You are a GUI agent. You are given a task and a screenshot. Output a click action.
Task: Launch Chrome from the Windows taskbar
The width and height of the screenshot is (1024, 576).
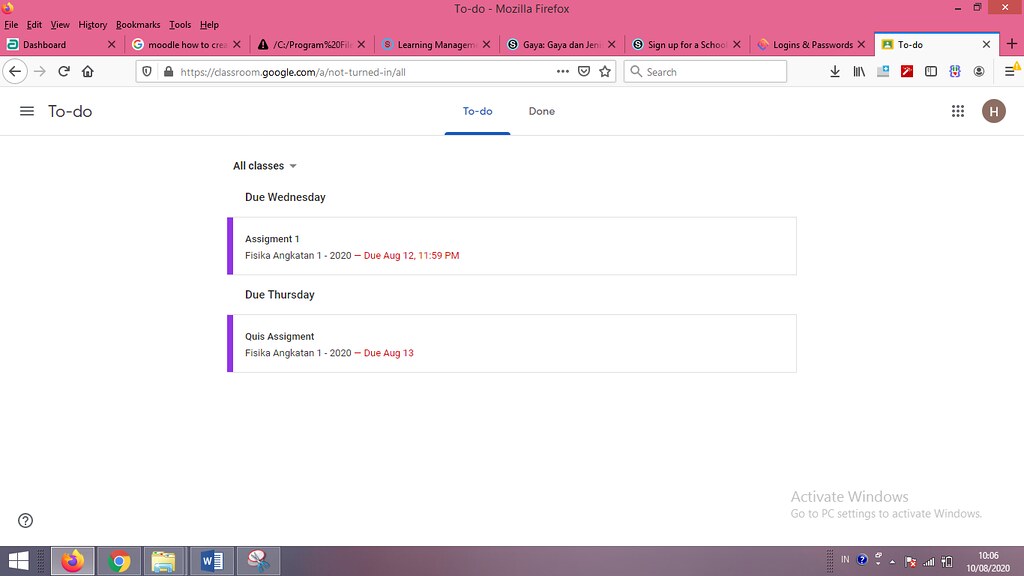[x=119, y=561]
